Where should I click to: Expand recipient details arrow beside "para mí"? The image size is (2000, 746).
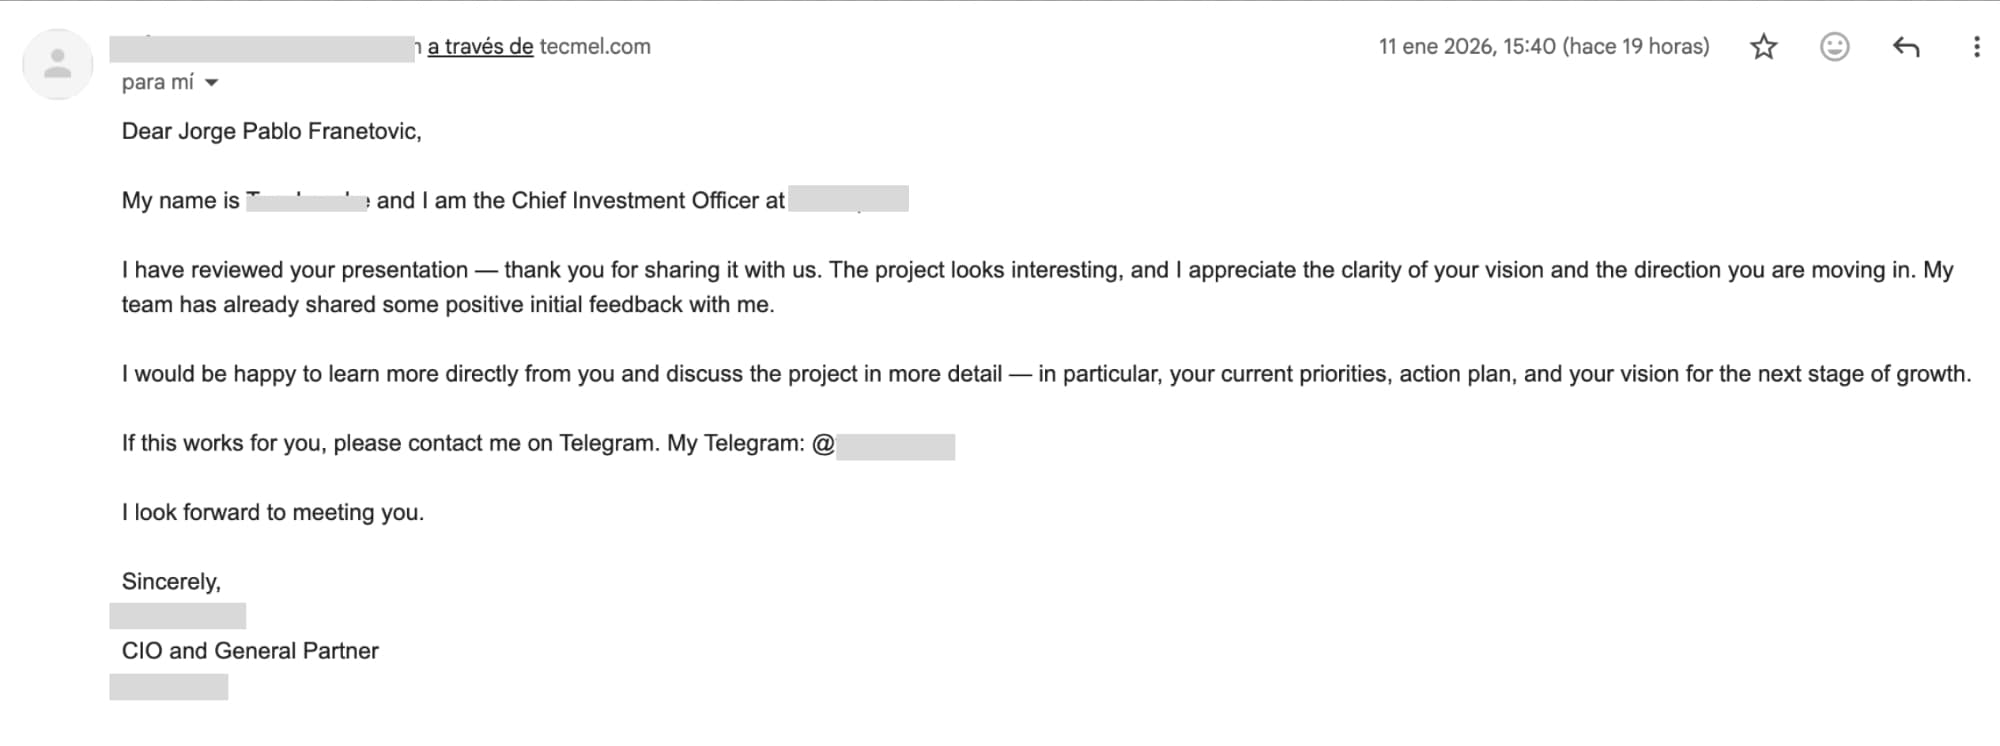point(211,83)
